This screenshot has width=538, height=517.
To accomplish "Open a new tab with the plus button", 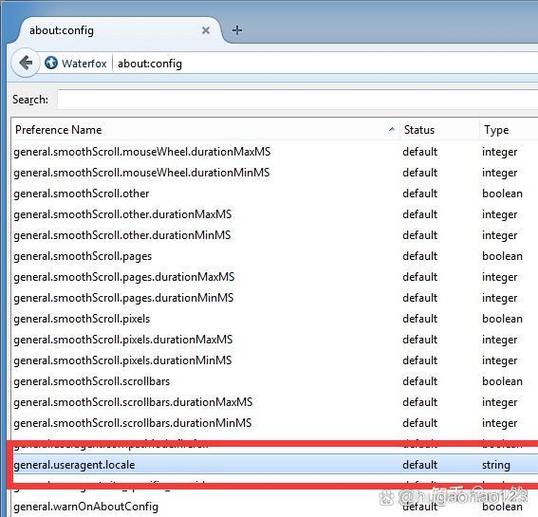I will pos(237,30).
